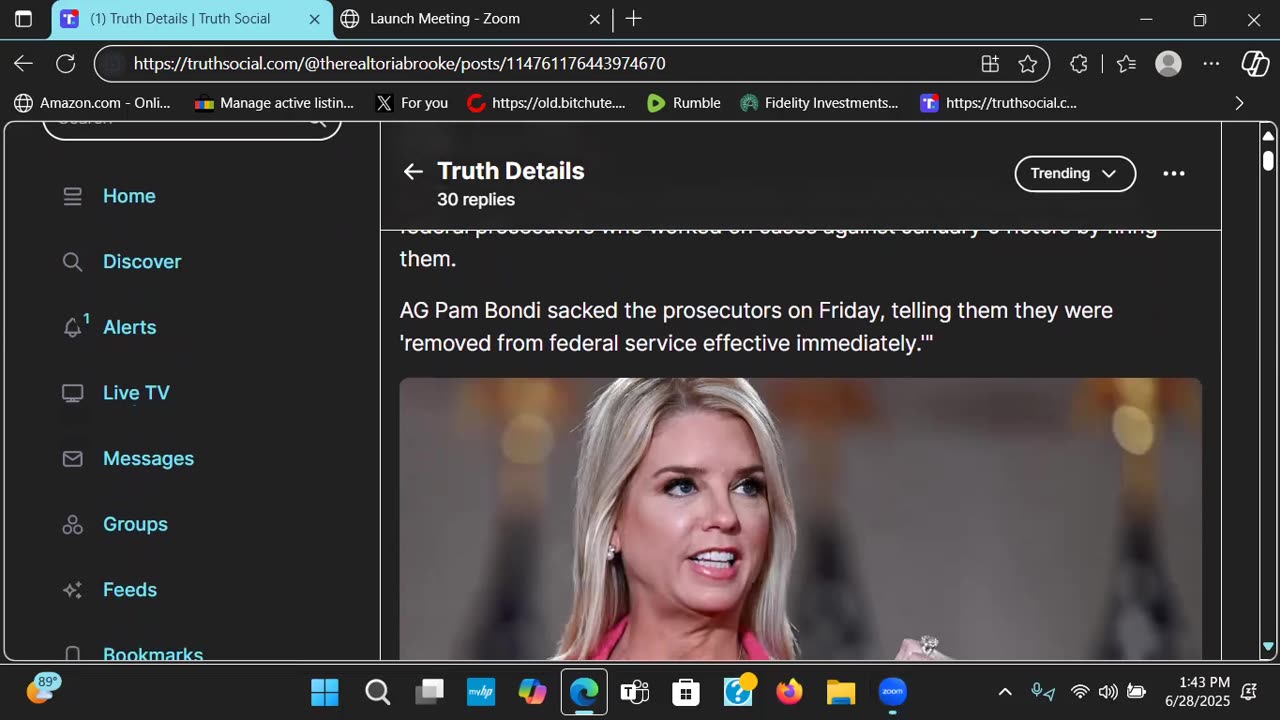Open Microsoft Teams on the taskbar
Viewport: 1280px width, 720px height.
[635, 692]
